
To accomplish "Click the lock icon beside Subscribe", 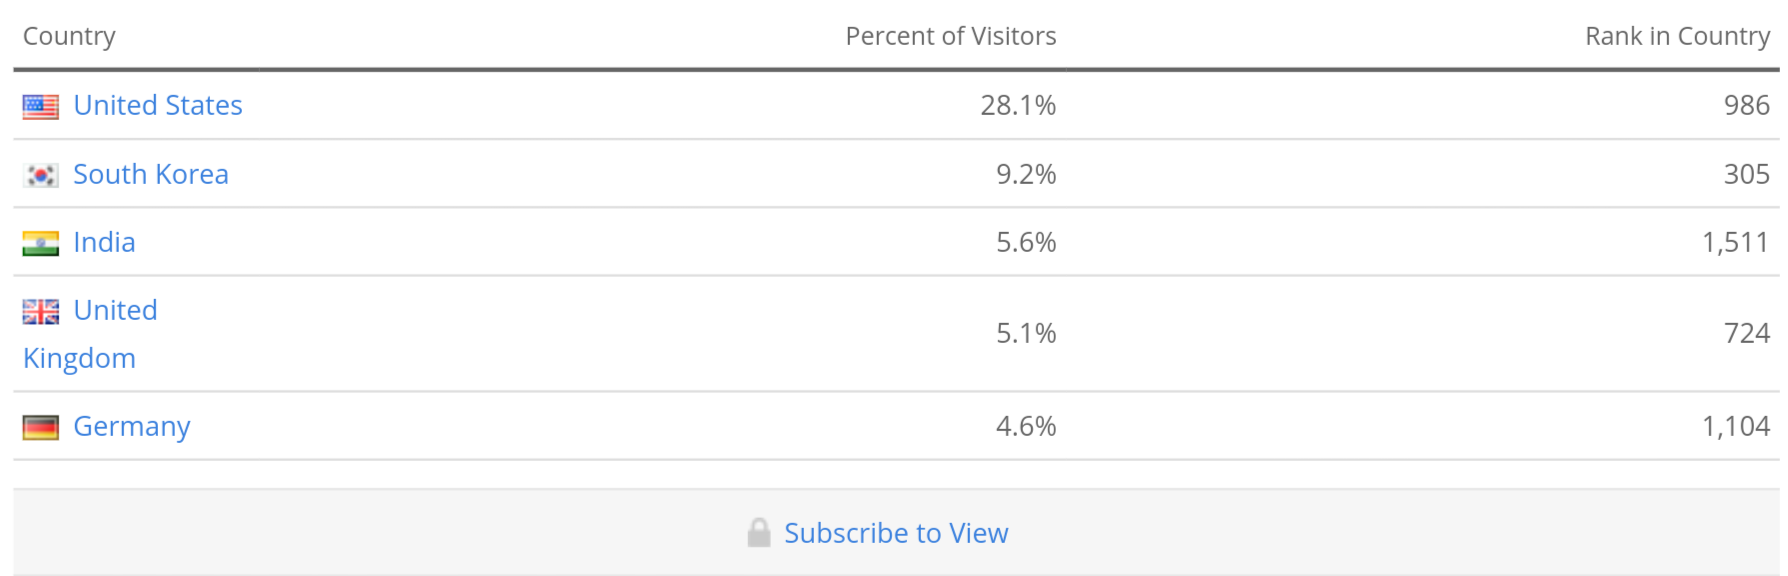I will [759, 533].
